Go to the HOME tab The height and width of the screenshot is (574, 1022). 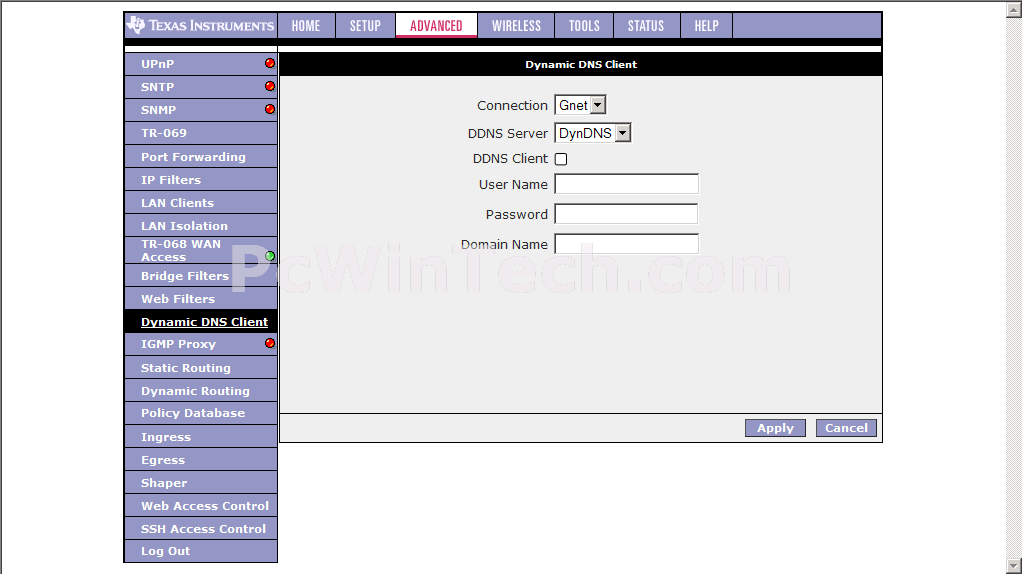[x=306, y=25]
